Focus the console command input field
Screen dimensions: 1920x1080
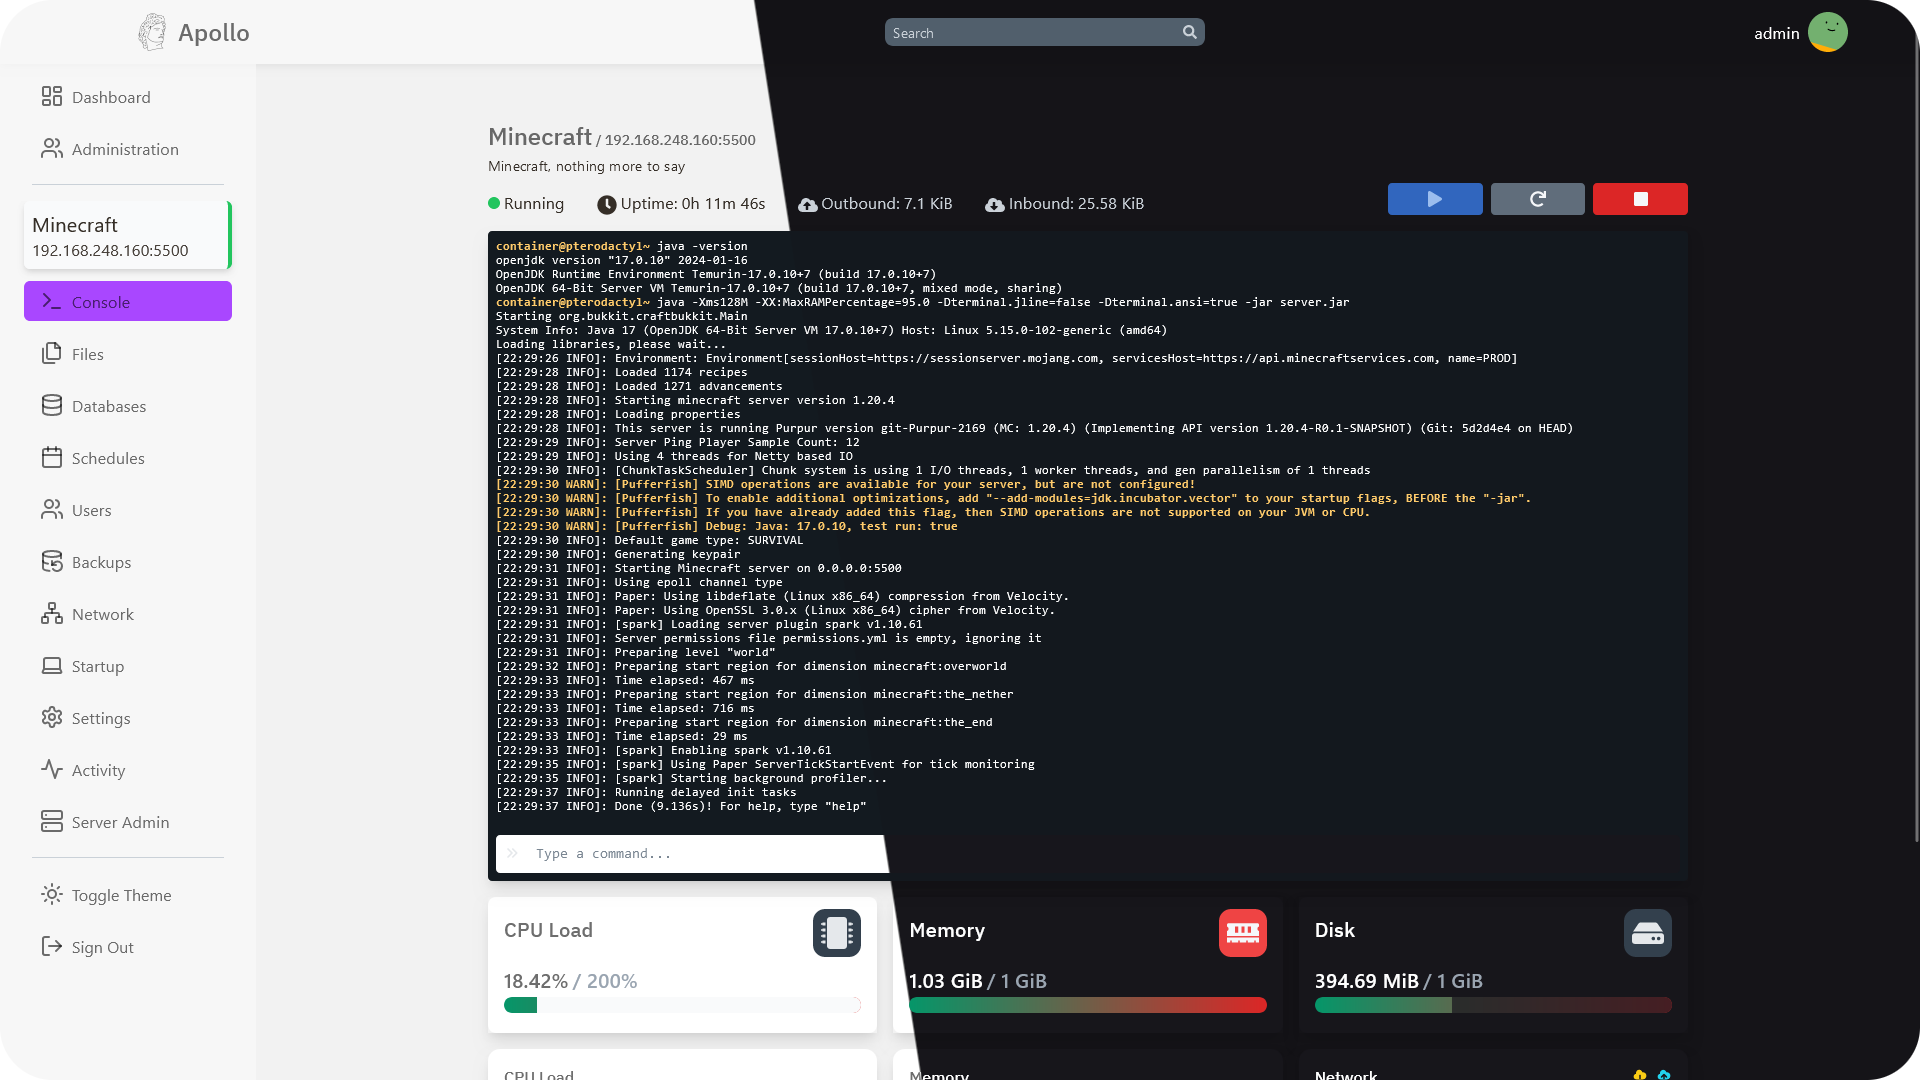tap(700, 854)
